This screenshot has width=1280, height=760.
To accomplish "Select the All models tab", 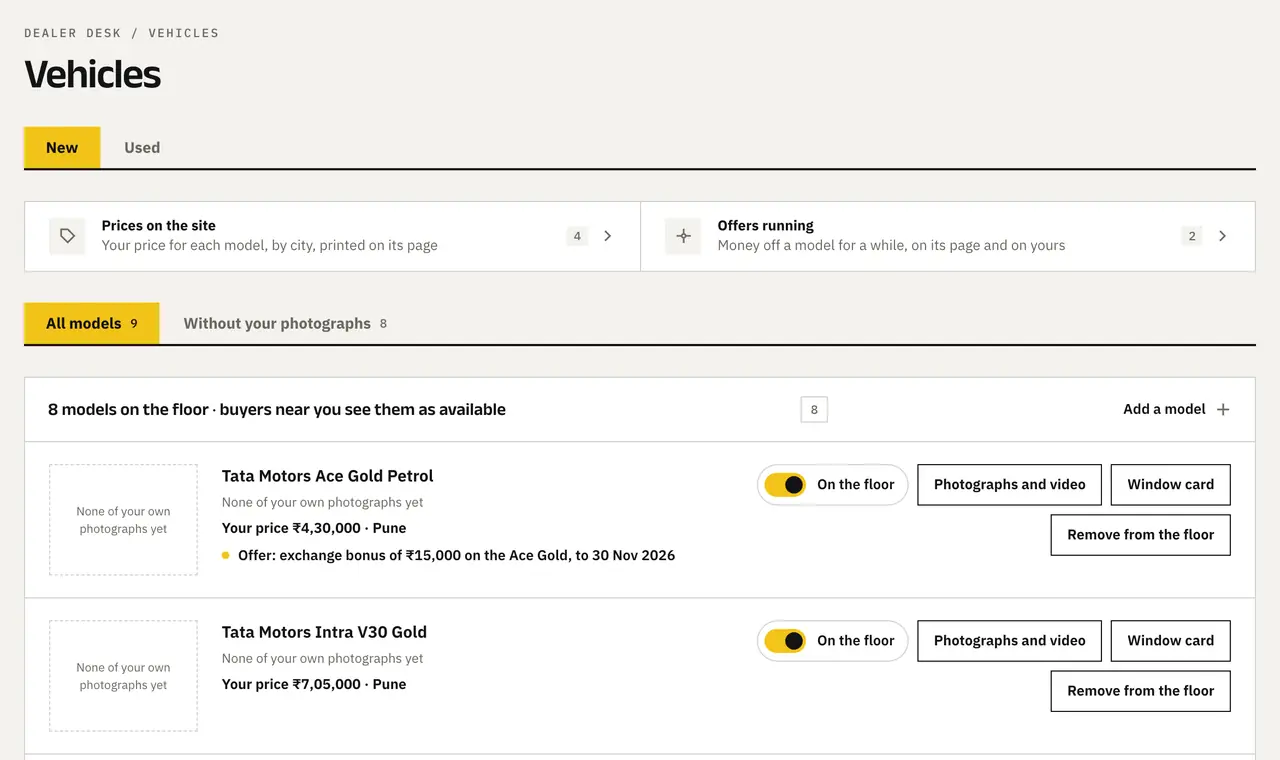I will pos(91,323).
